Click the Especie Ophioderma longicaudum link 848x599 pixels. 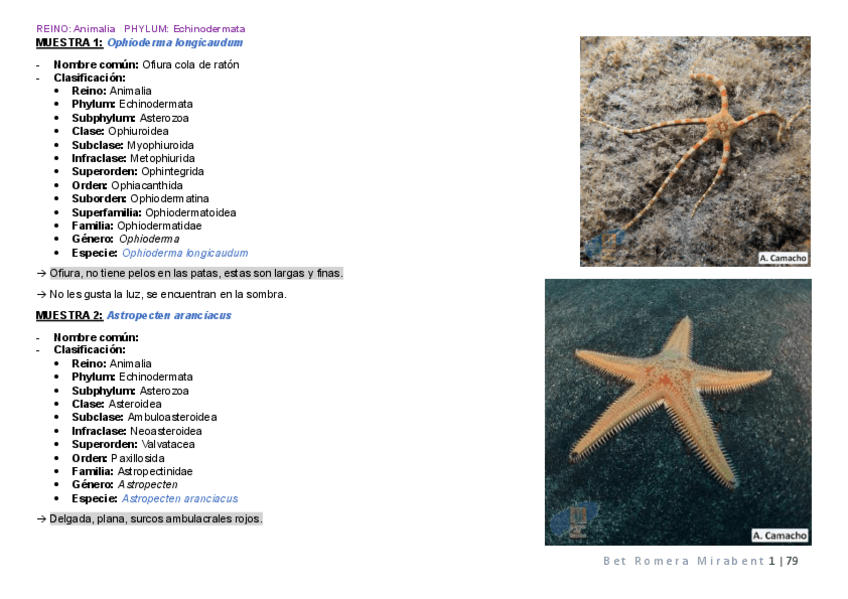click(185, 253)
